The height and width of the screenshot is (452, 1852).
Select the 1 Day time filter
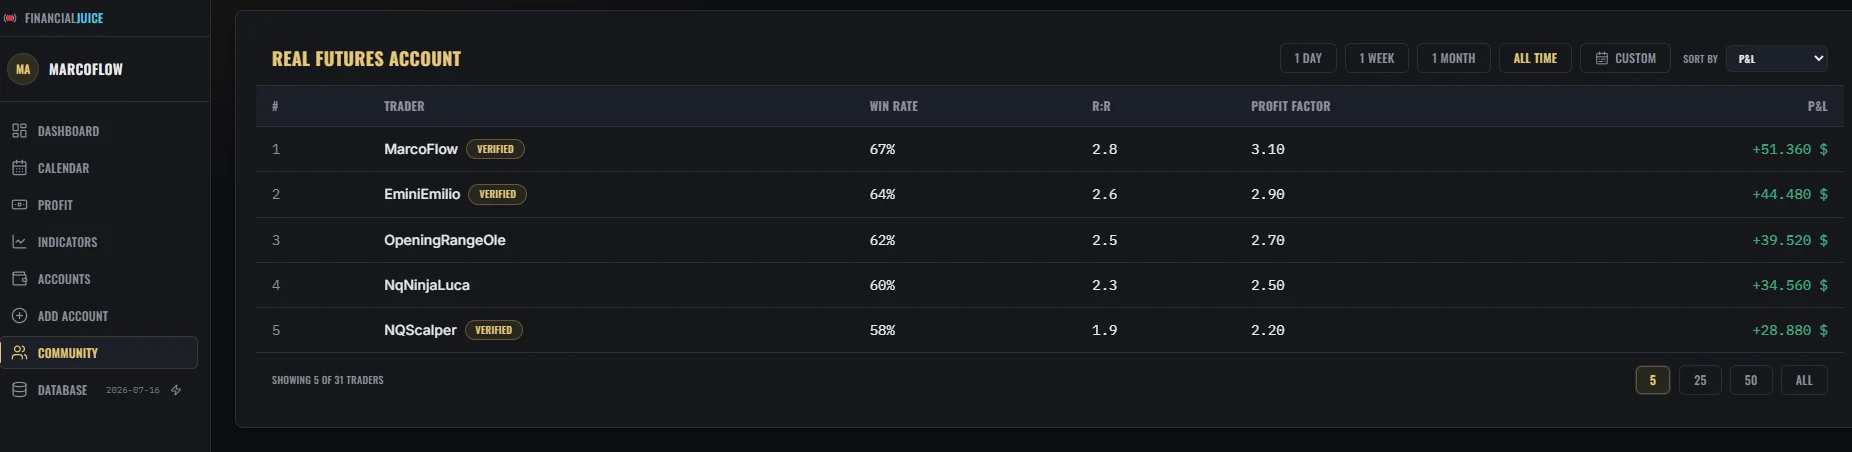[1308, 58]
